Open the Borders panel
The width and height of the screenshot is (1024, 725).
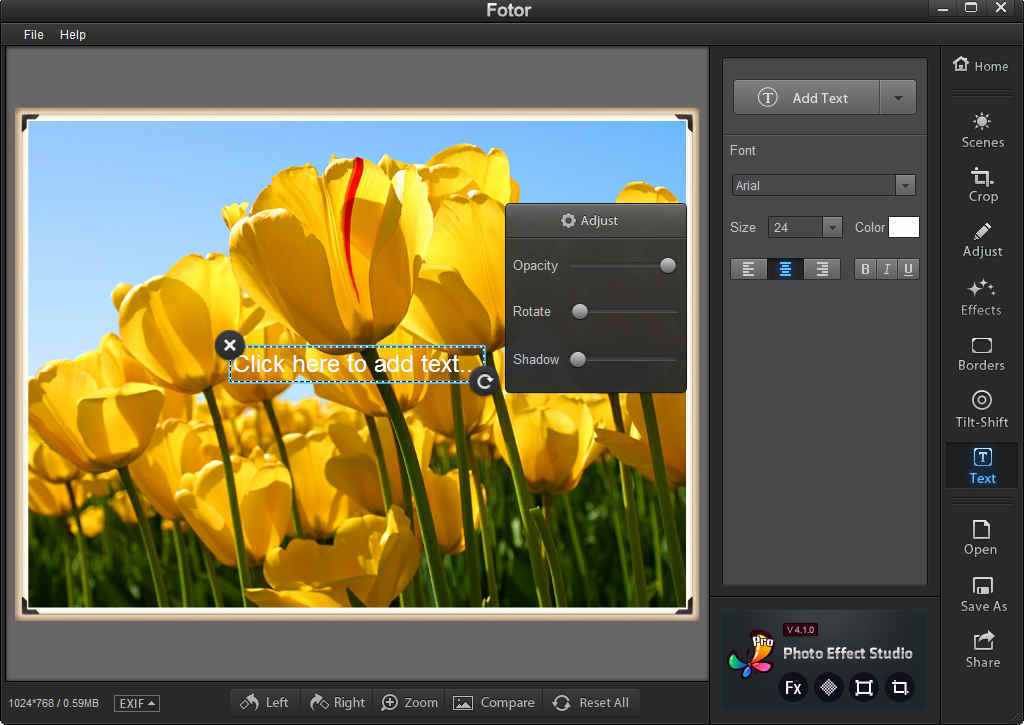tap(981, 355)
